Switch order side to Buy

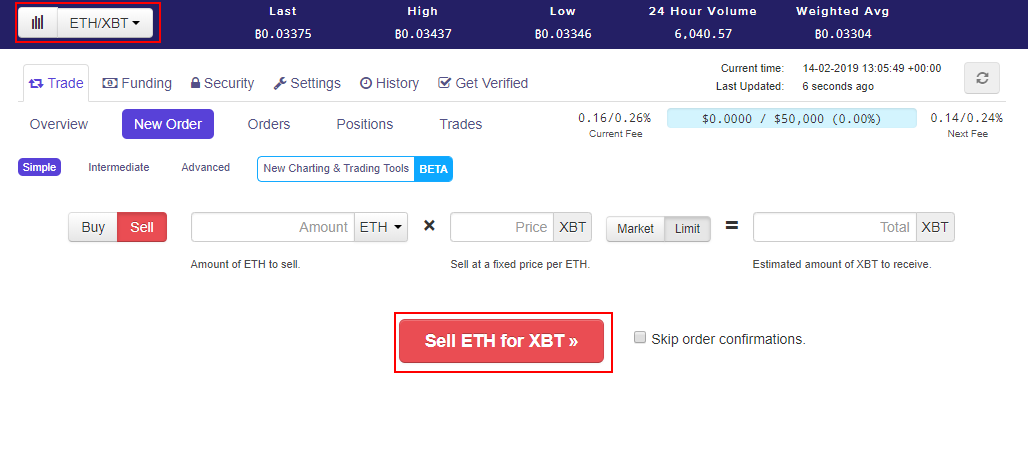93,227
